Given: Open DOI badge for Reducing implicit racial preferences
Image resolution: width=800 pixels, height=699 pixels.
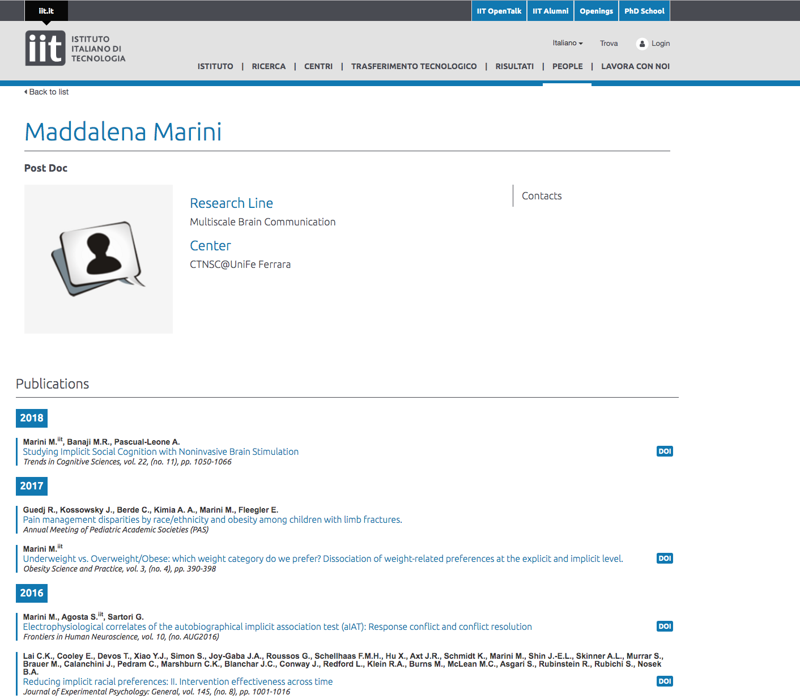Looking at the screenshot, I should tap(664, 681).
